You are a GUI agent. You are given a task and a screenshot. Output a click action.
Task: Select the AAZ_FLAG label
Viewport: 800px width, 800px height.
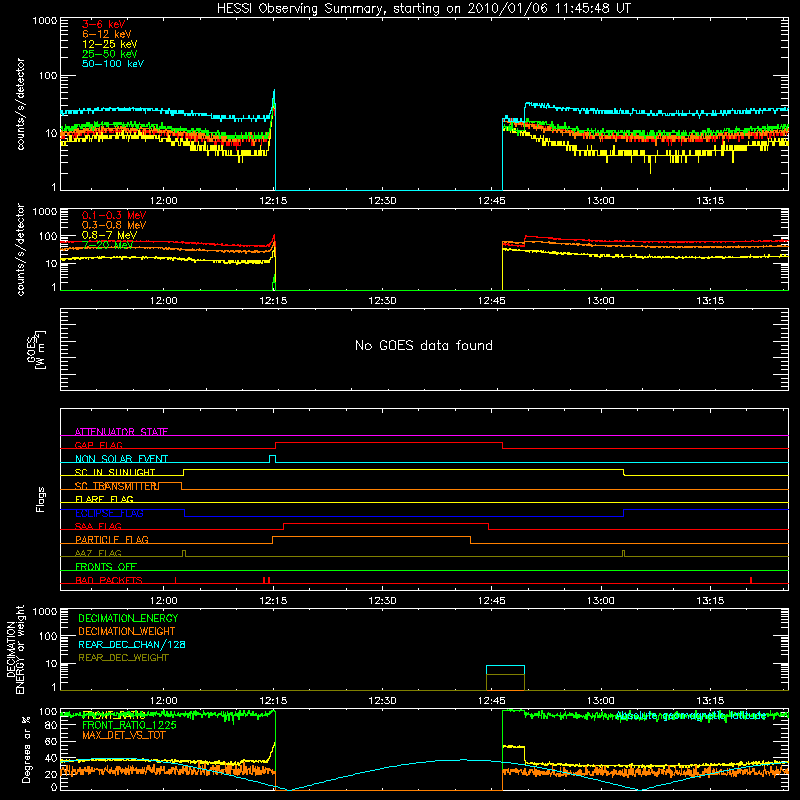click(98, 553)
